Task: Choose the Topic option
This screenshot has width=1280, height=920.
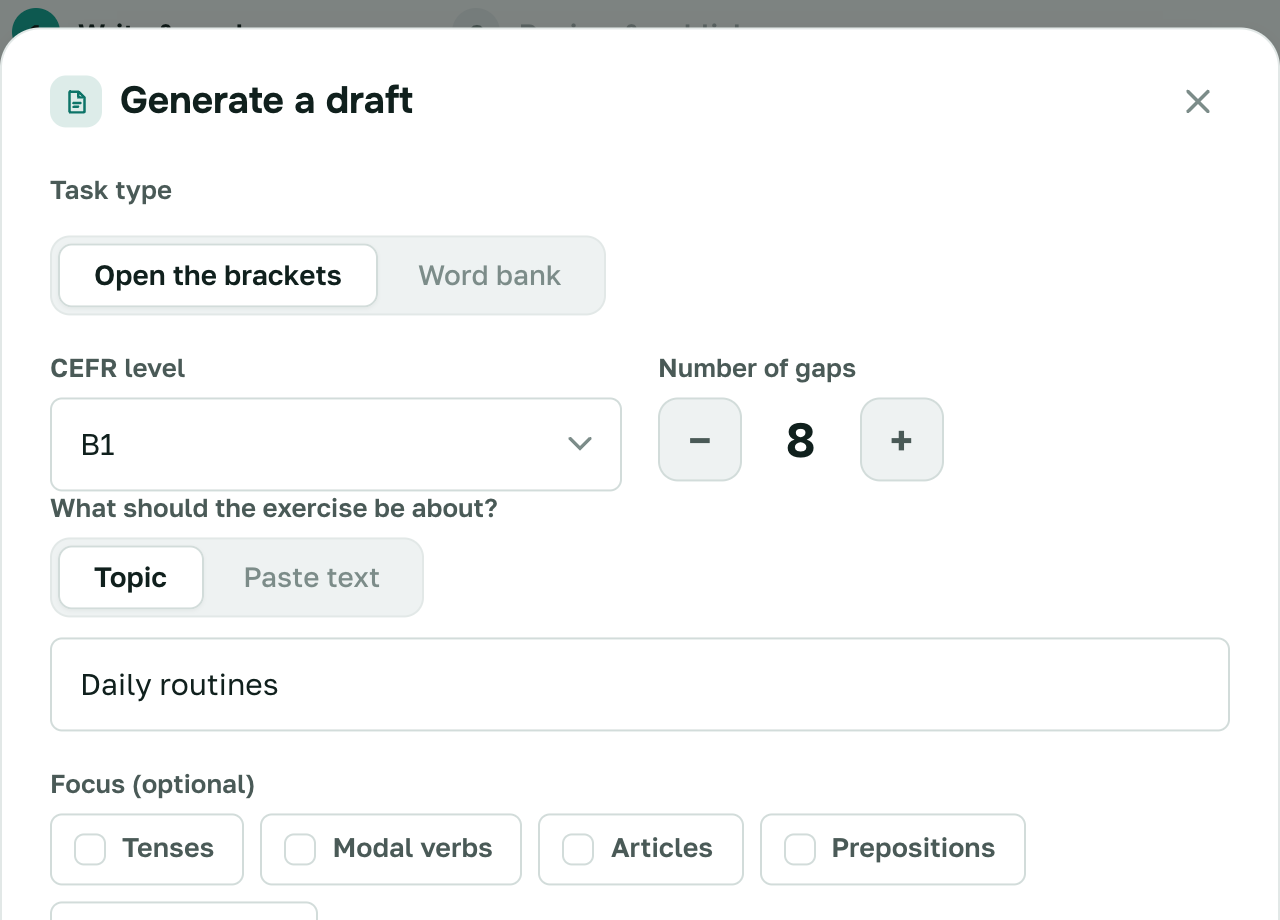Action: (x=131, y=578)
